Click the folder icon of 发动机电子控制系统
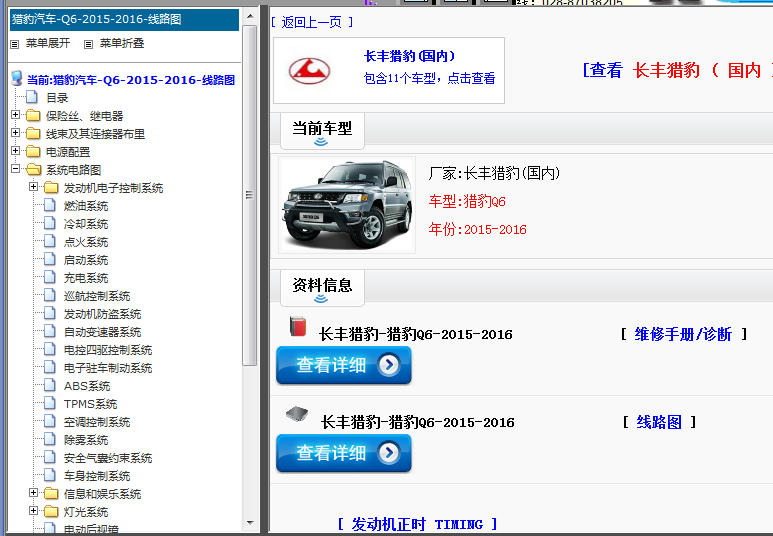This screenshot has width=773, height=536. point(51,187)
